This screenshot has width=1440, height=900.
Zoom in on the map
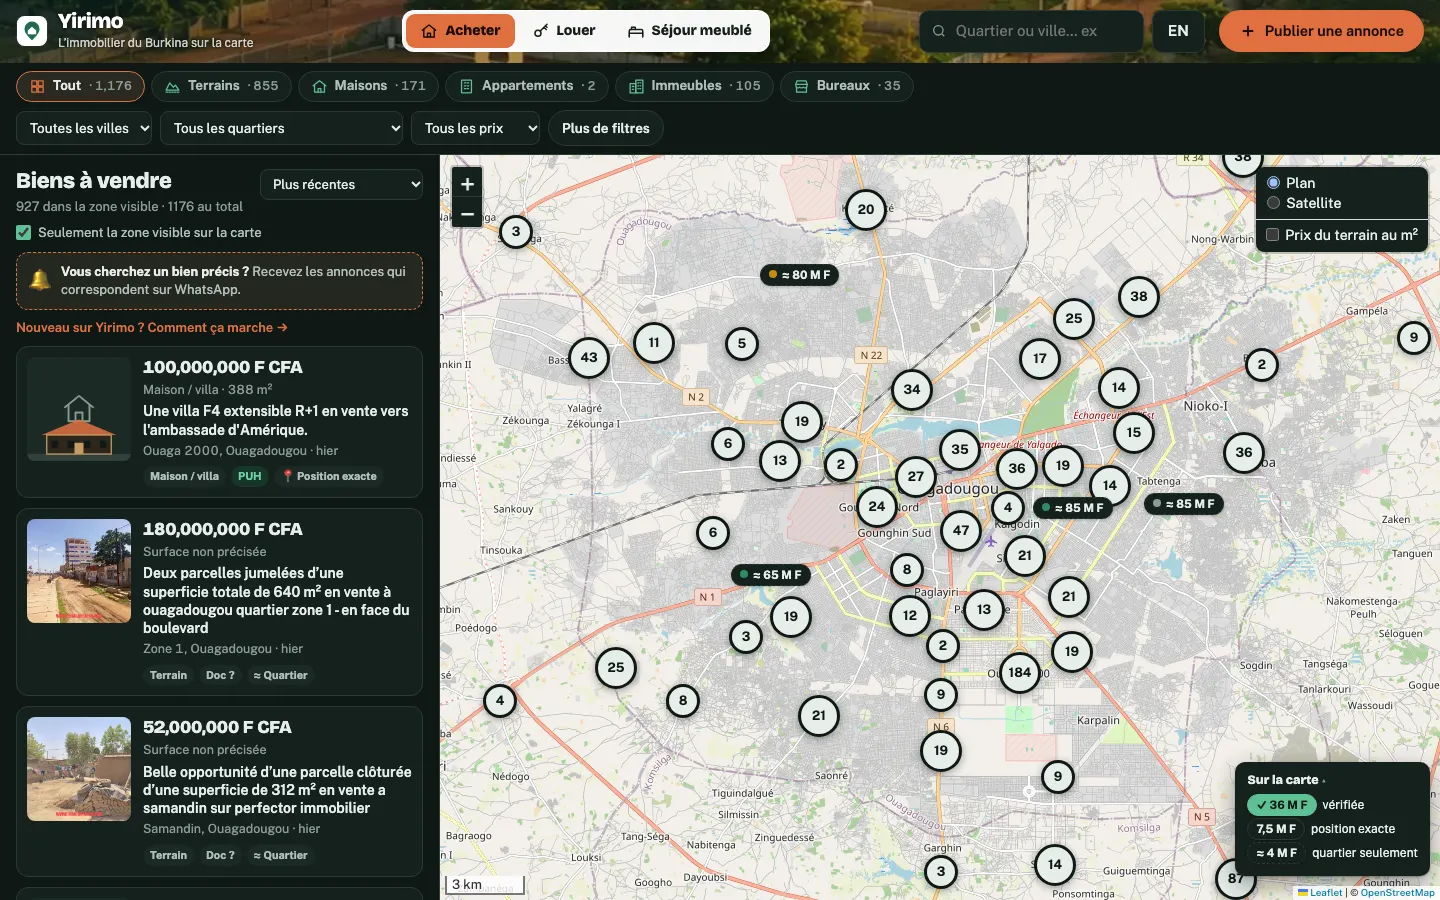pyautogui.click(x=467, y=184)
